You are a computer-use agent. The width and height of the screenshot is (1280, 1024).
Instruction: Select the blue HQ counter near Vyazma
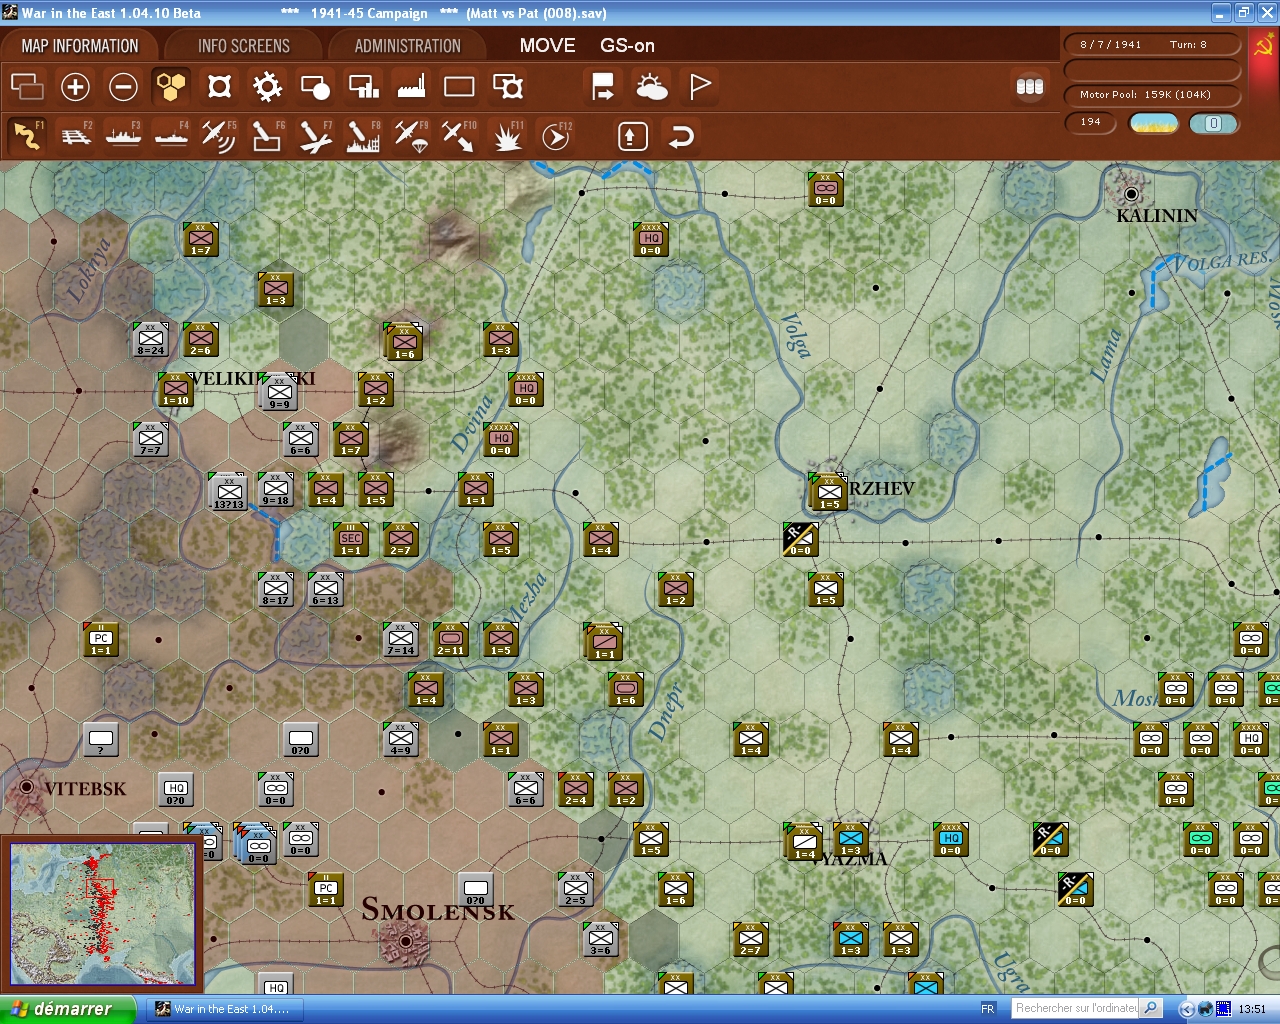tap(951, 839)
